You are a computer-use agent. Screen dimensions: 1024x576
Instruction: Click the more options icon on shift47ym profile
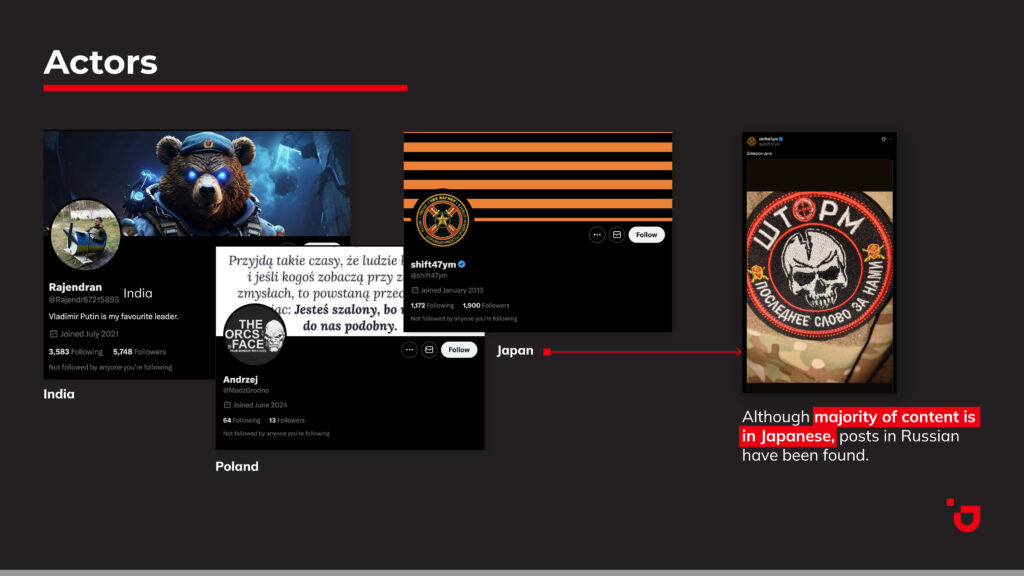point(597,235)
